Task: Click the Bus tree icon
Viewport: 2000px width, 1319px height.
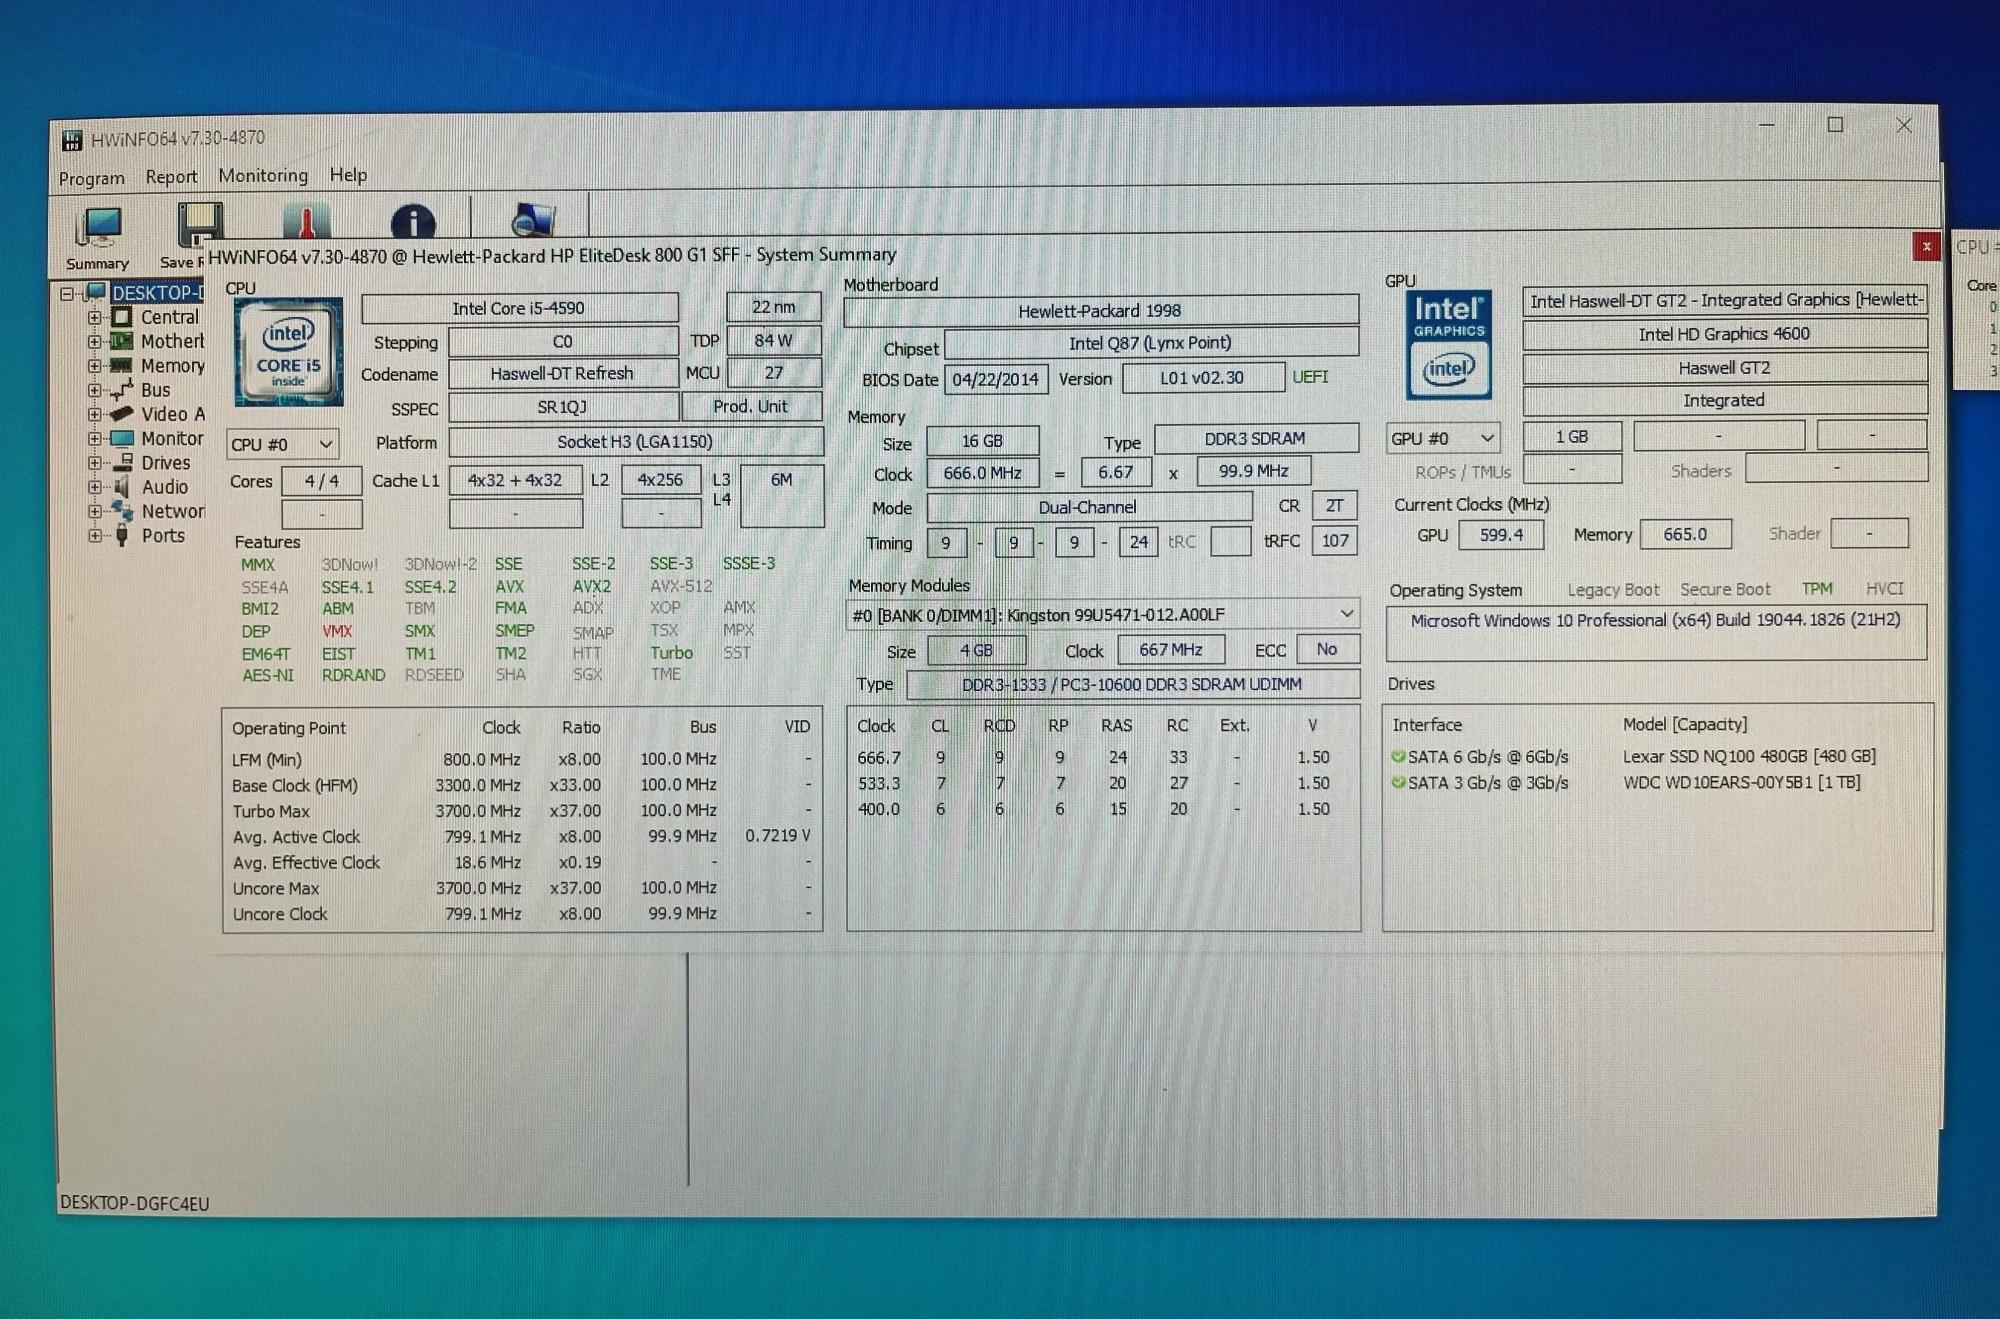Action: pyautogui.click(x=122, y=390)
